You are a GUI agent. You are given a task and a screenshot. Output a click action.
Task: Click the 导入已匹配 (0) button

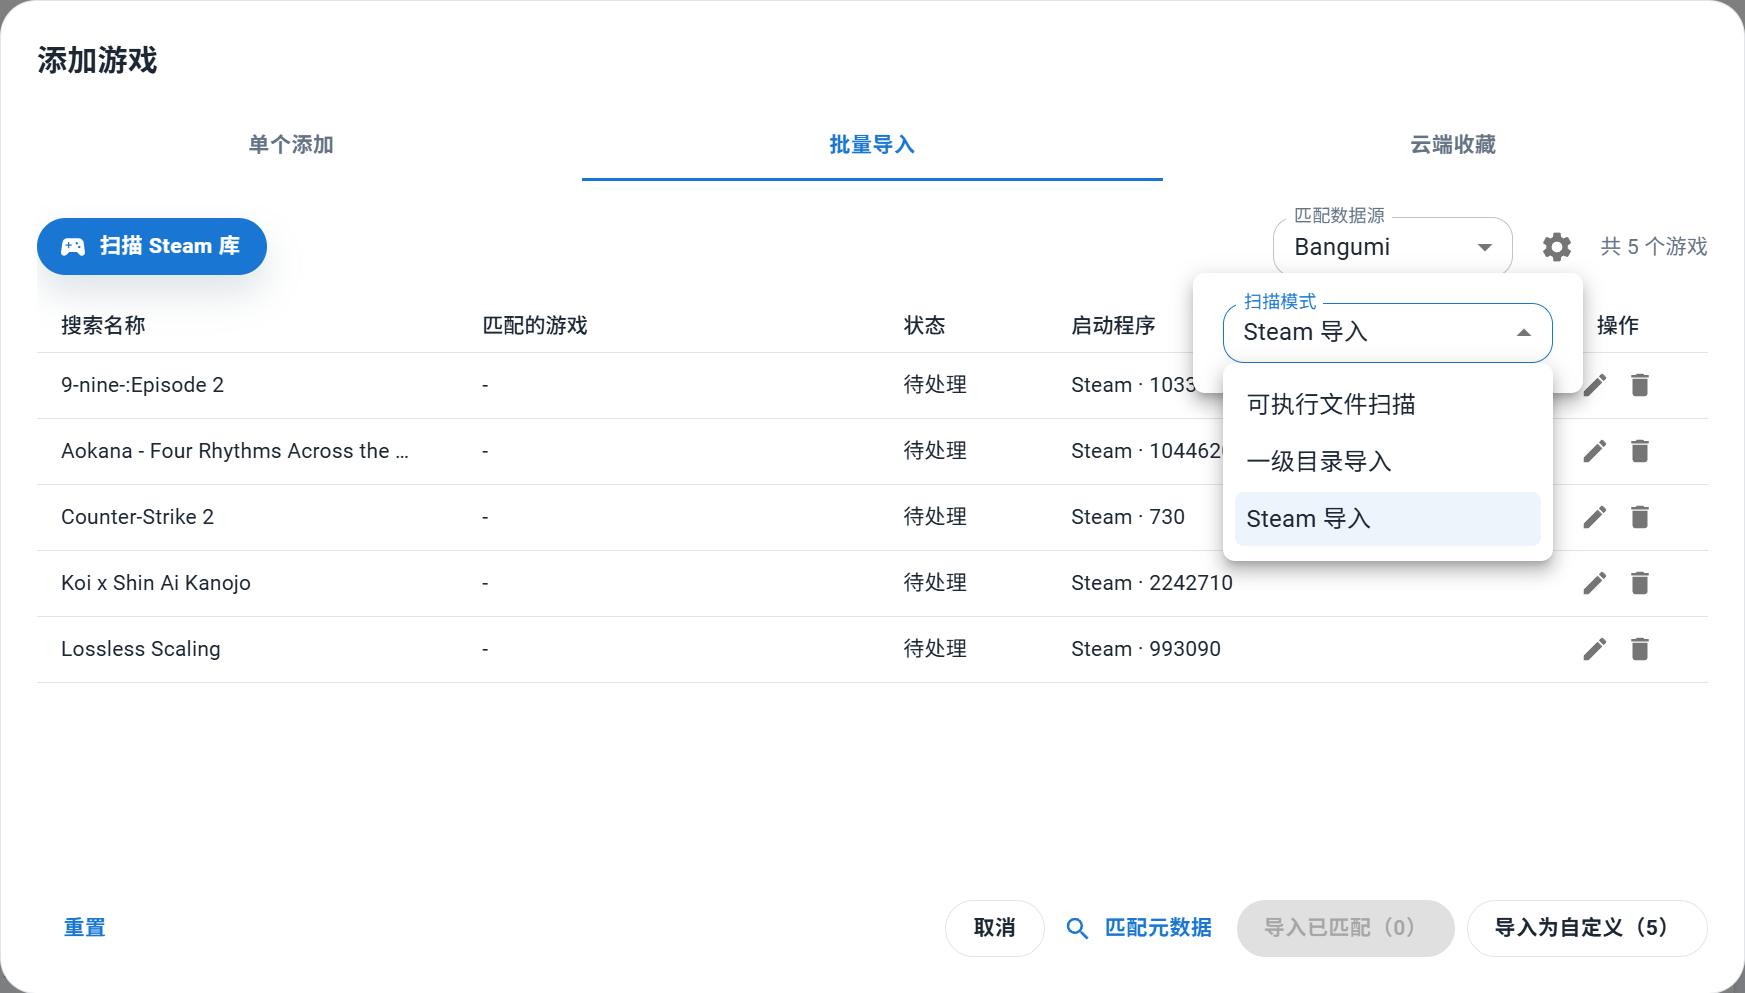click(x=1345, y=928)
